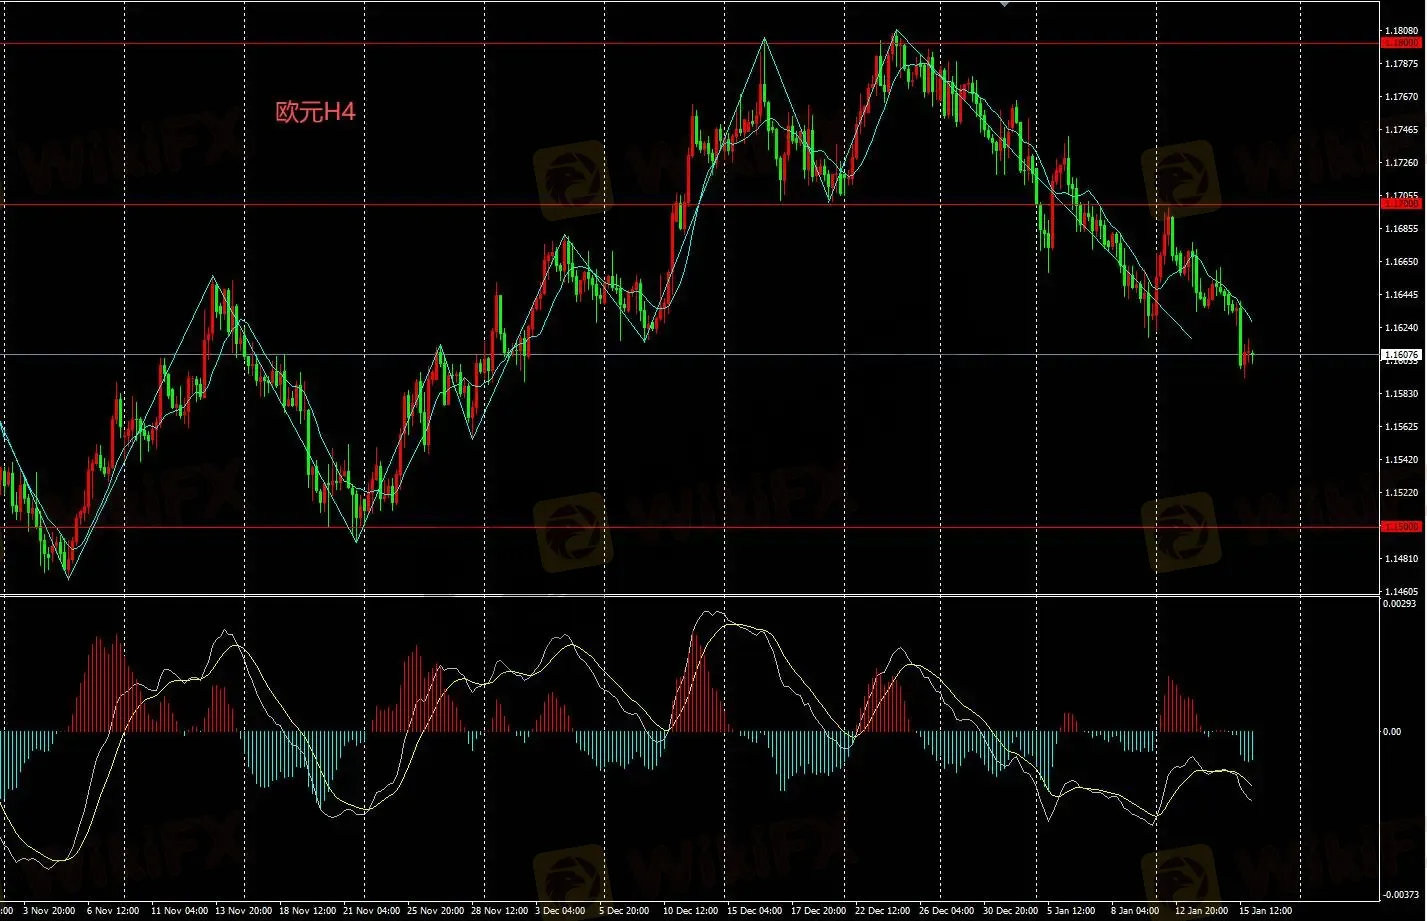
Task: Click the 30 Dec 20:00 time label
Action: [1012, 912]
